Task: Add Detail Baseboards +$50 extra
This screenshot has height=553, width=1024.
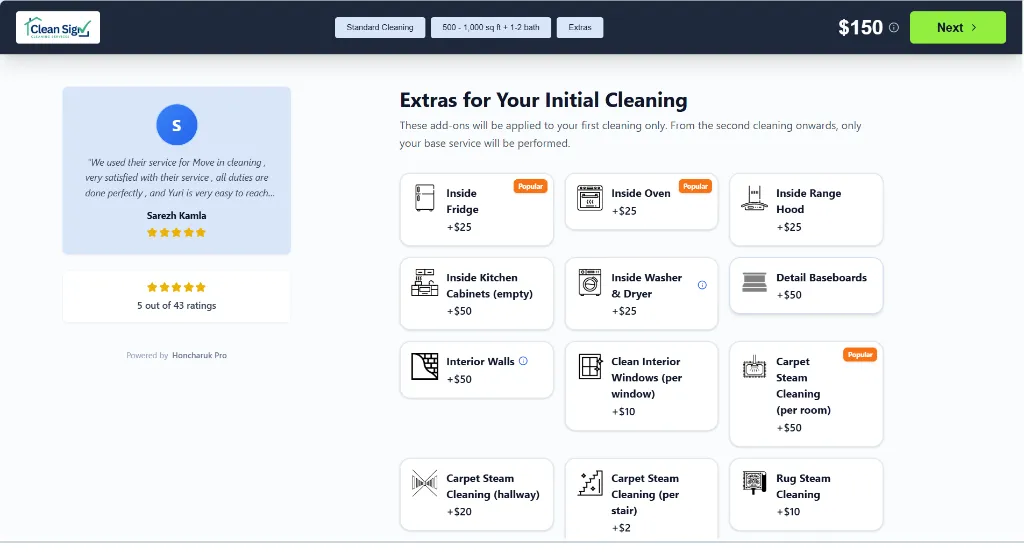Action: click(x=806, y=285)
